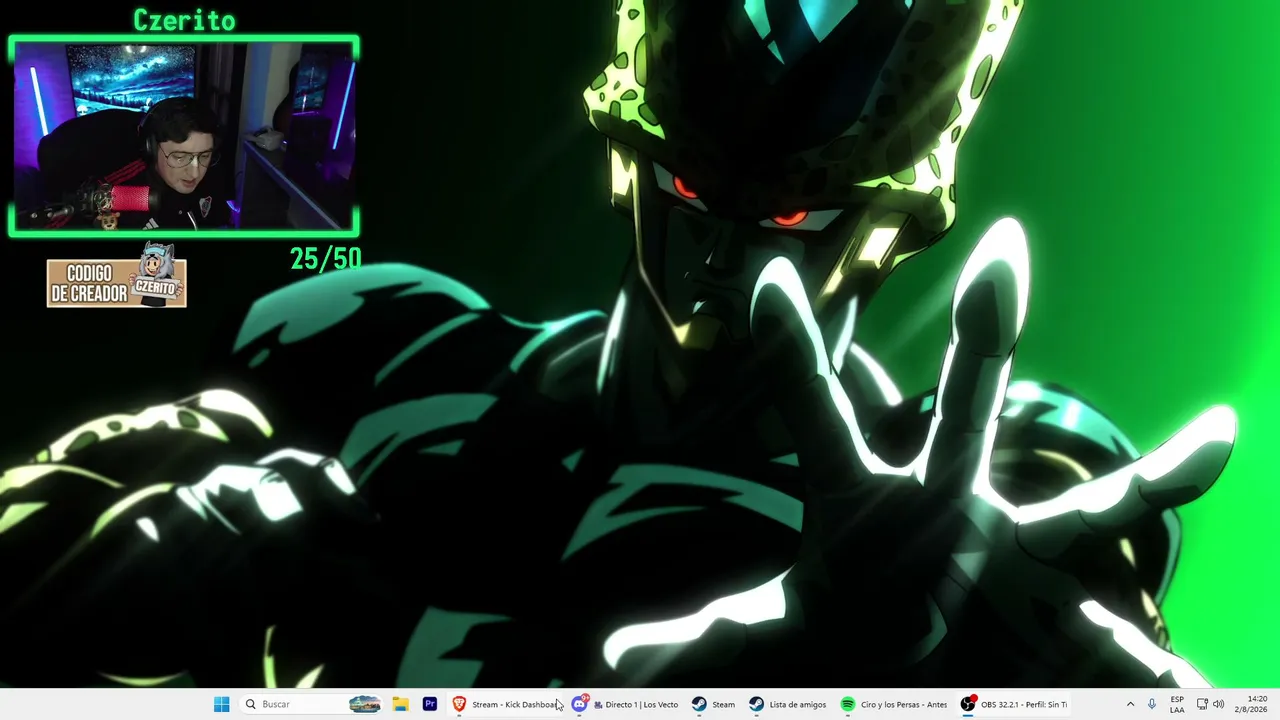Switch to Spotify playing Ciro y los Persas
This screenshot has height=720, width=1280.
[895, 704]
